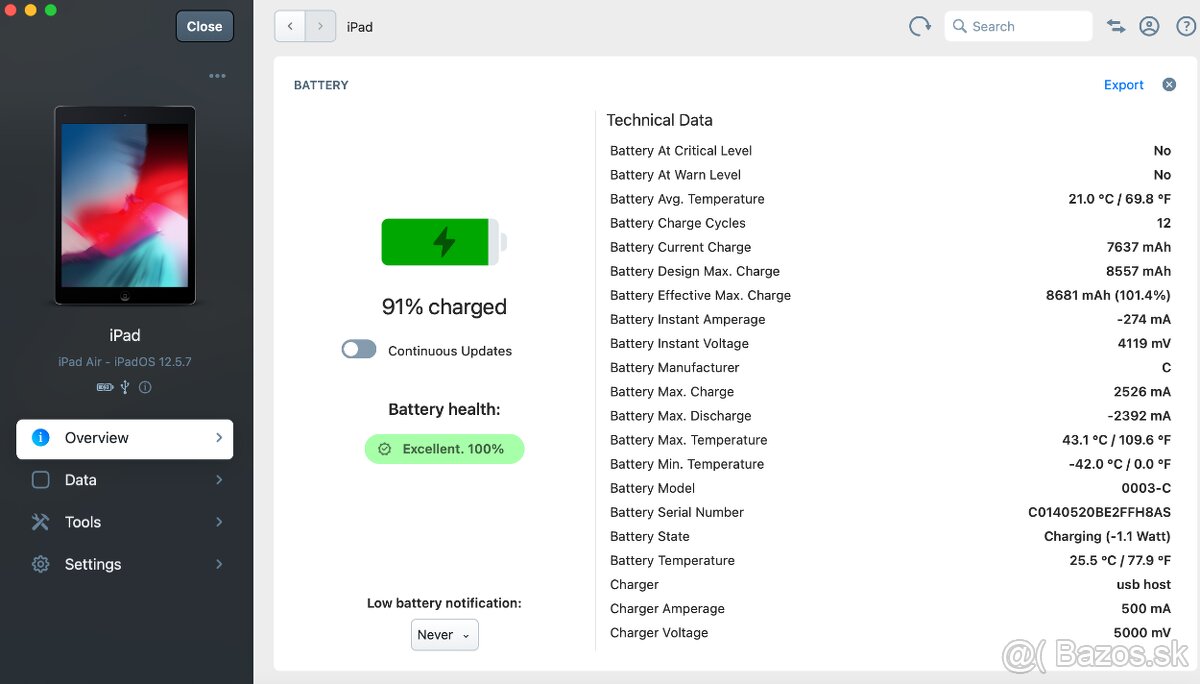This screenshot has width=1200, height=684.
Task: Click the Export link
Action: pos(1123,85)
